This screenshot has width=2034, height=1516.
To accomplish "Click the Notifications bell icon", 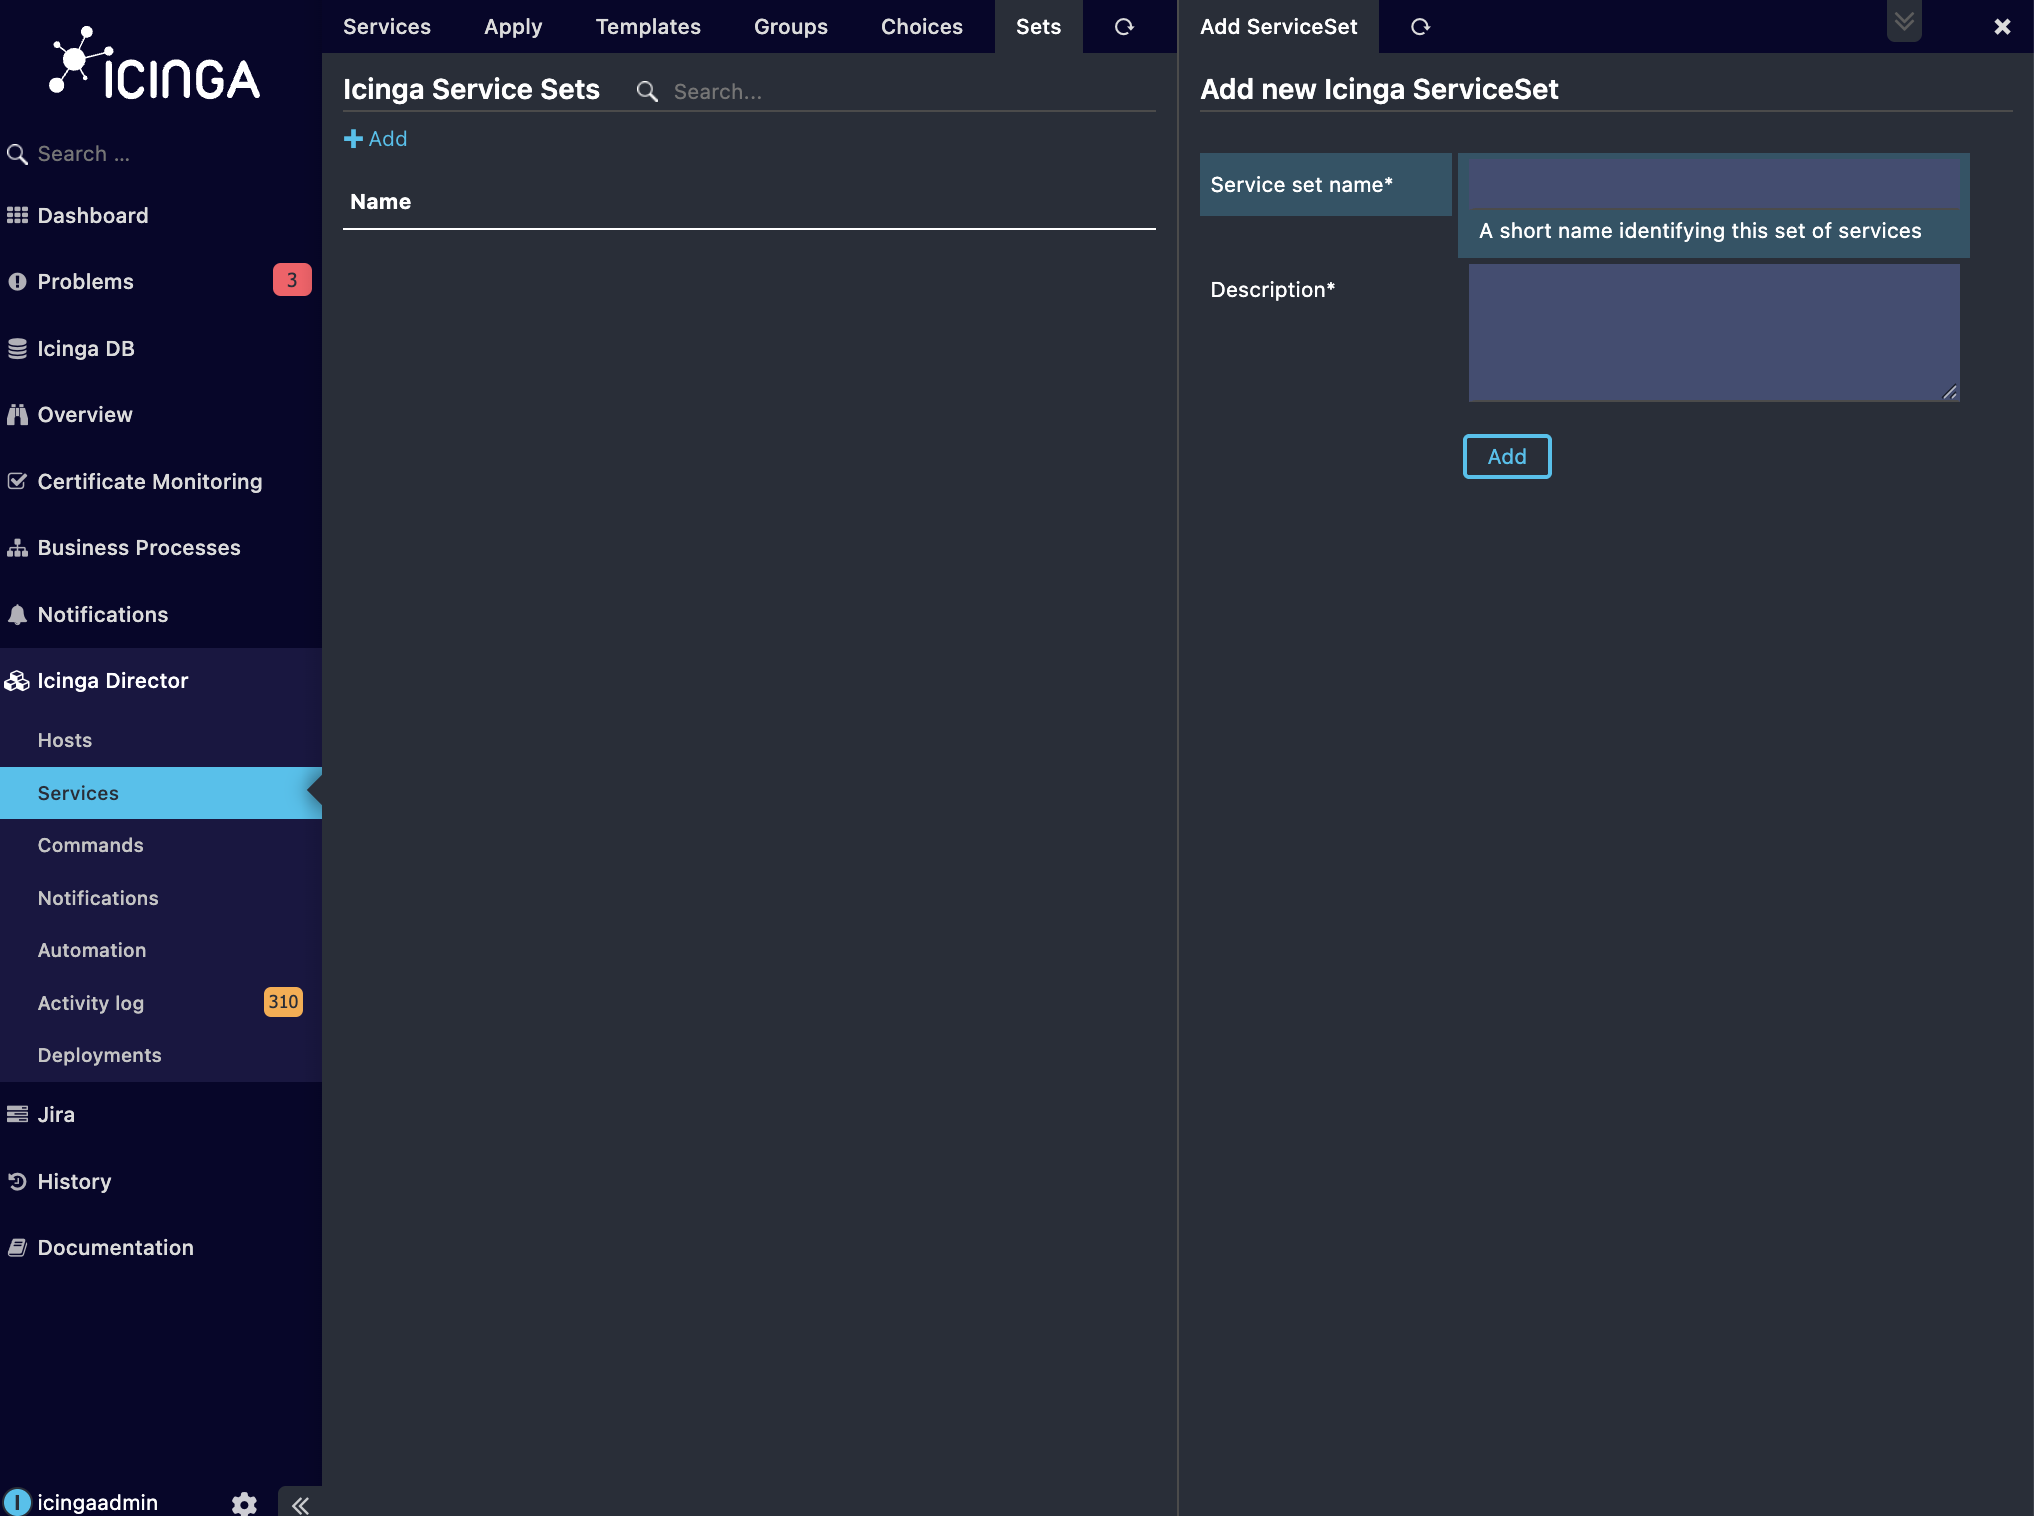I will click(x=17, y=615).
